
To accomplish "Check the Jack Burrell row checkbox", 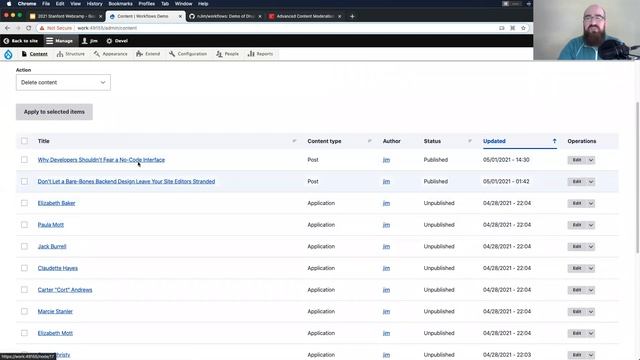I will click(24, 247).
